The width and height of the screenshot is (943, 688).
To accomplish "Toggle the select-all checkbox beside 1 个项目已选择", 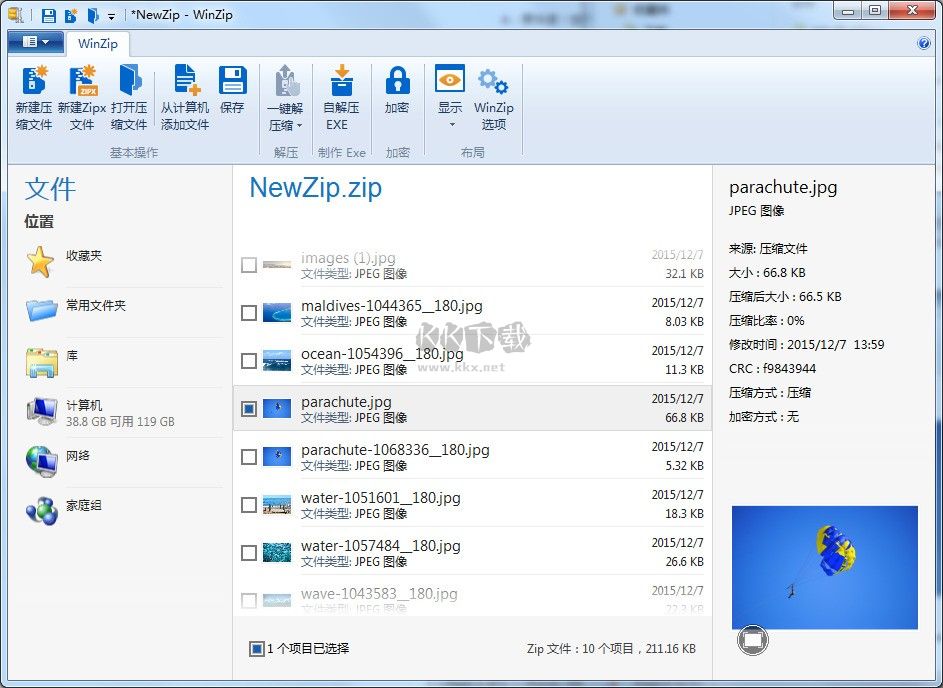I will [x=256, y=649].
